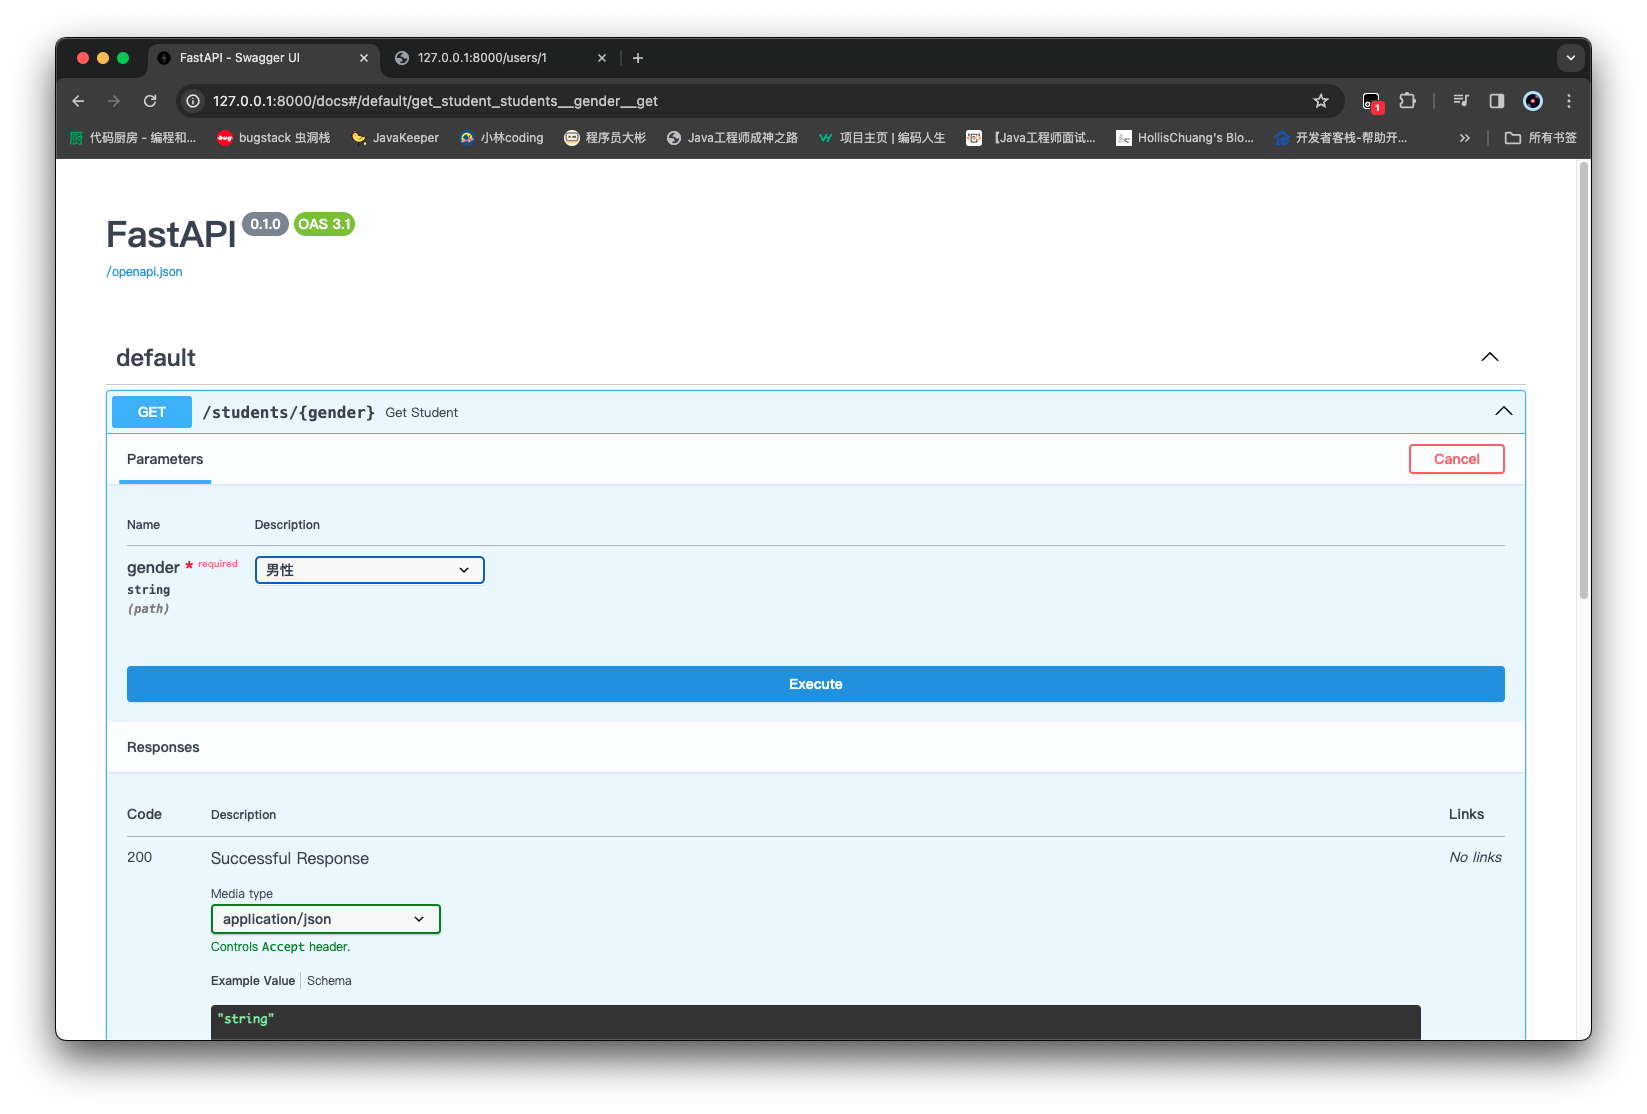
Task: Close the FastAPI - Swagger UI tab
Action: (x=364, y=58)
